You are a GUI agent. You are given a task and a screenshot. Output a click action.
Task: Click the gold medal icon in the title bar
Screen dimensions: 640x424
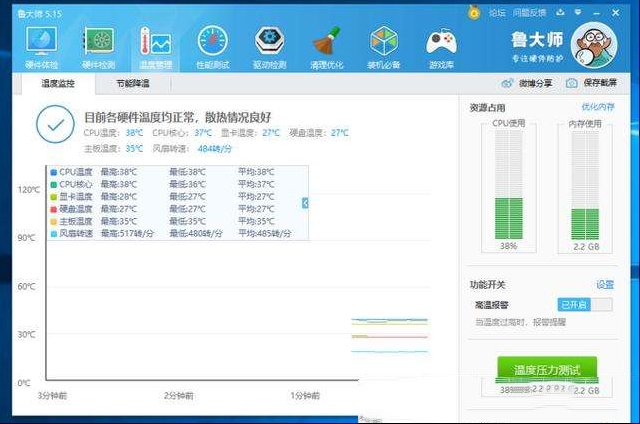(x=474, y=13)
